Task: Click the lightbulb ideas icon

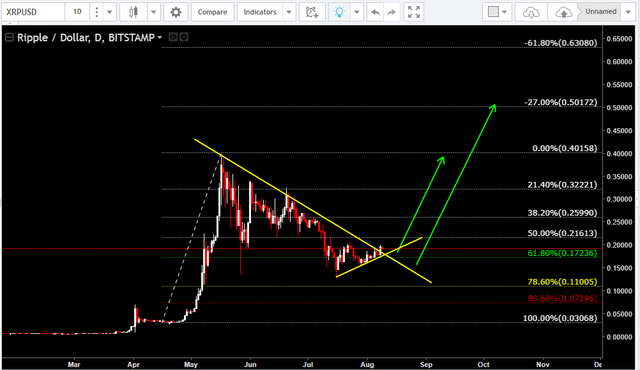Action: pos(339,12)
